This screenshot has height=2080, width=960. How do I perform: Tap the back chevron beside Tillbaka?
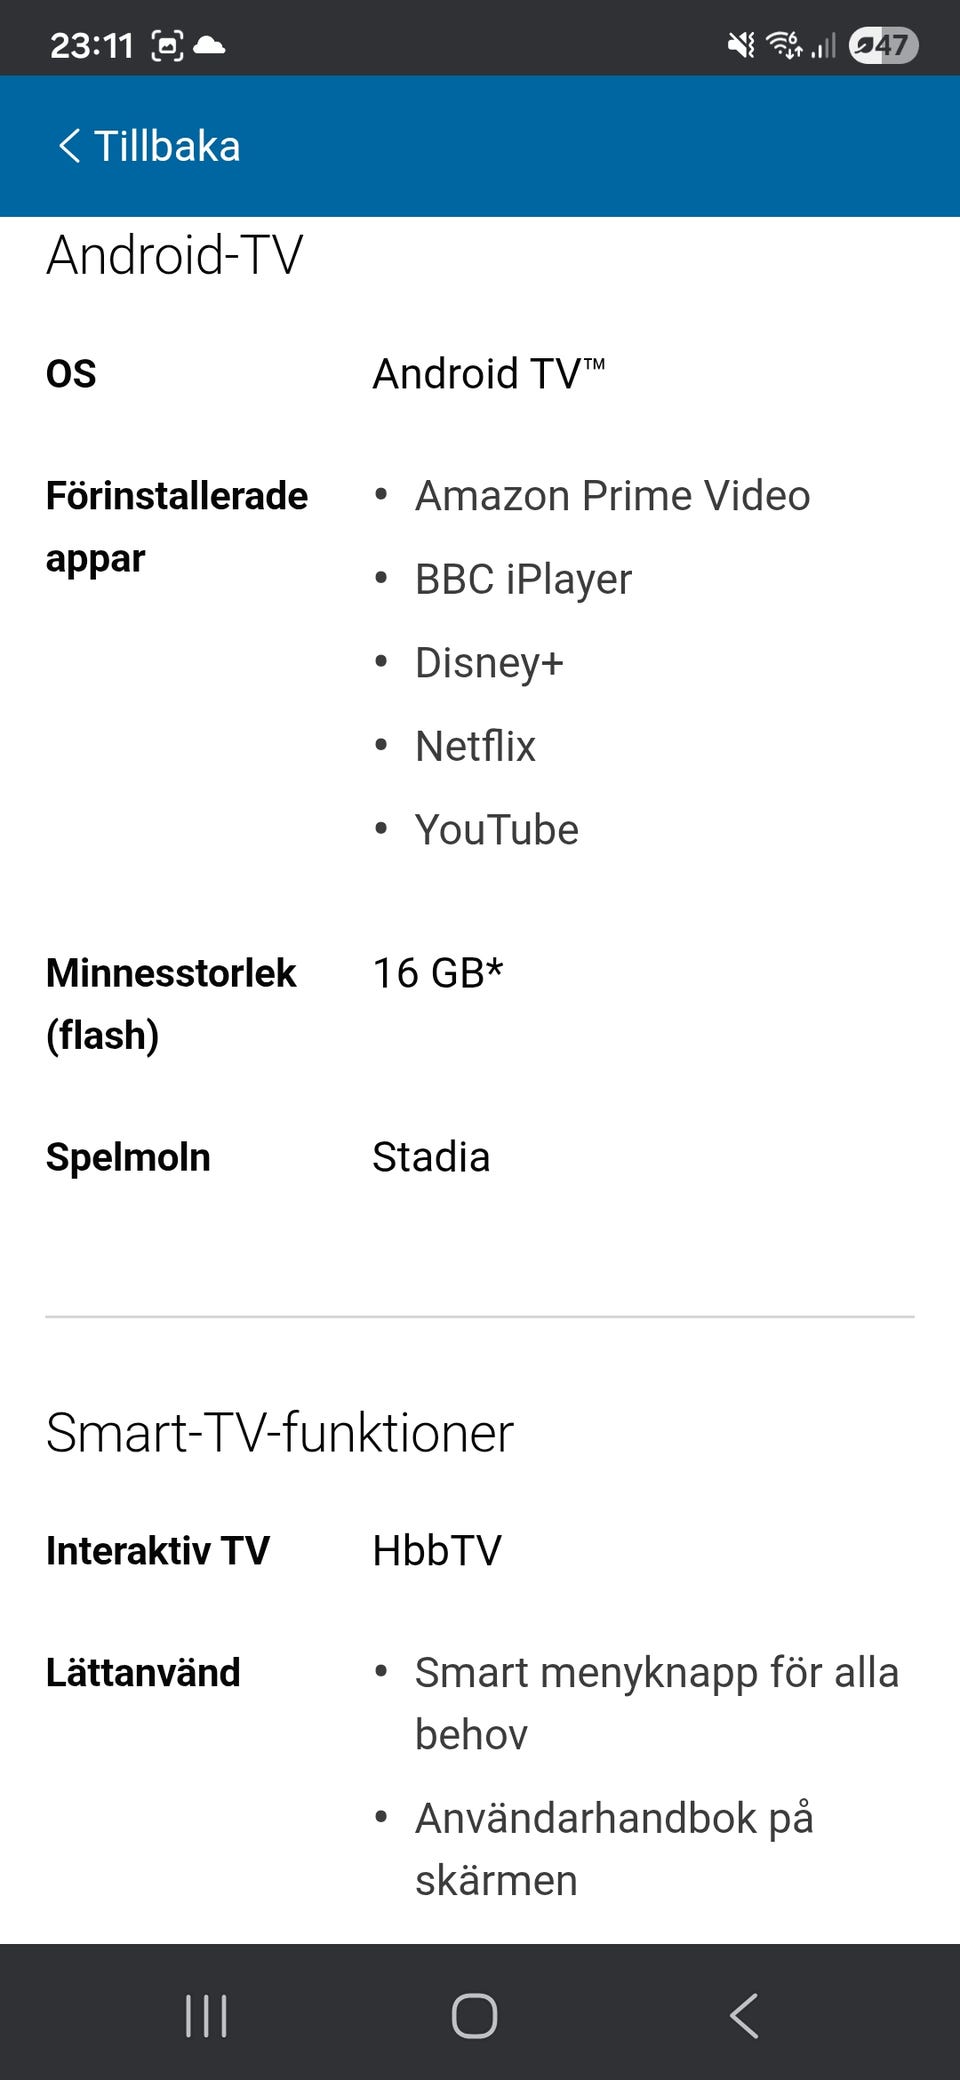tap(69, 146)
